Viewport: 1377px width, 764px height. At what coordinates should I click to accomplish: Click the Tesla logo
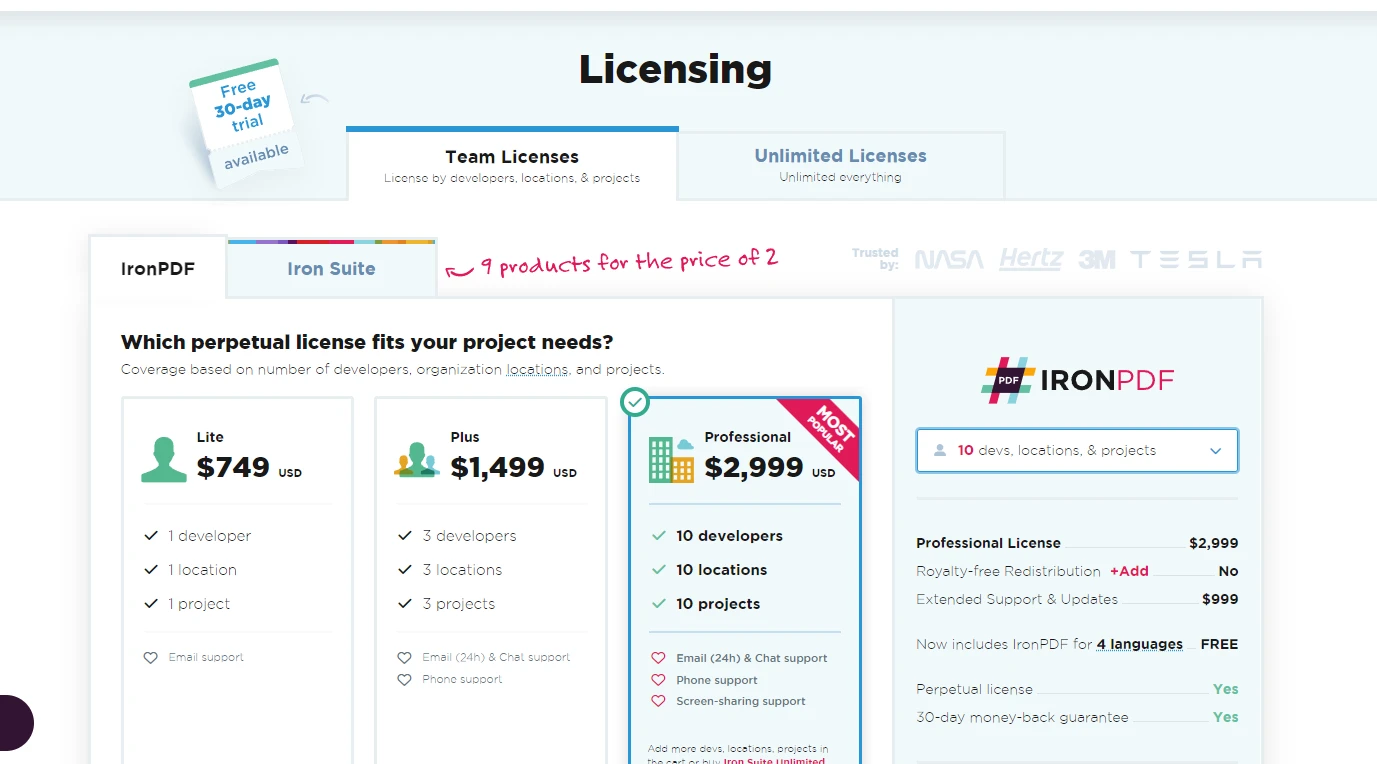(1196, 260)
